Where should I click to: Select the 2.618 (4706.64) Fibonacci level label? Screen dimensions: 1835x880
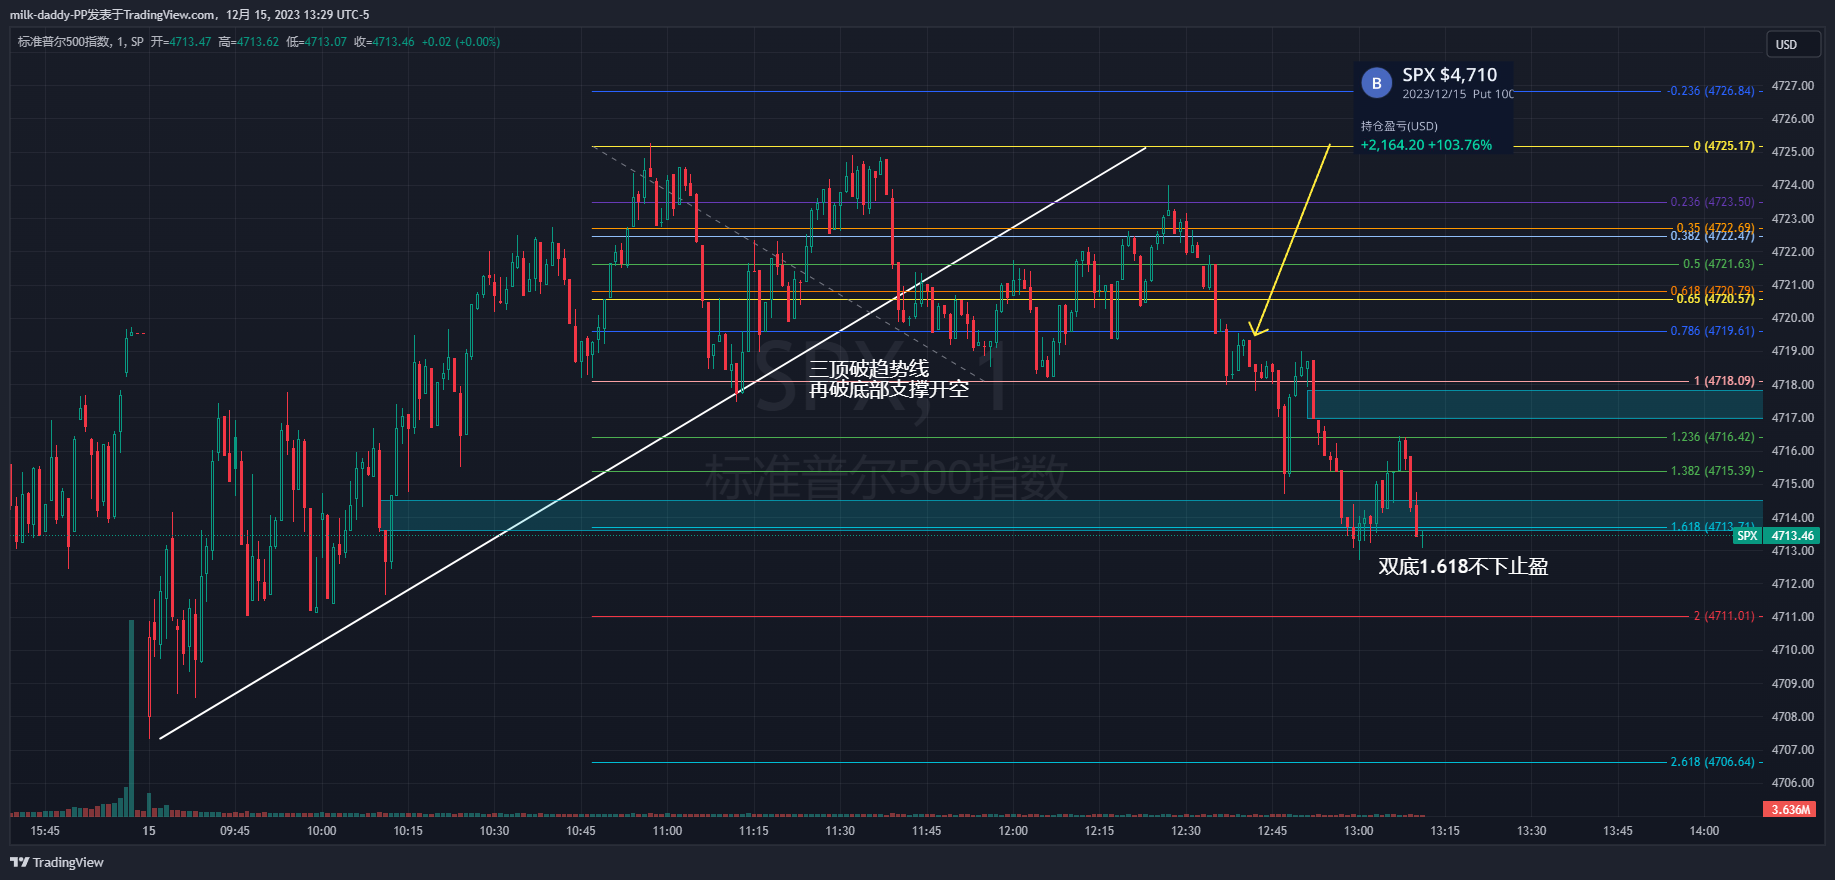(1712, 762)
